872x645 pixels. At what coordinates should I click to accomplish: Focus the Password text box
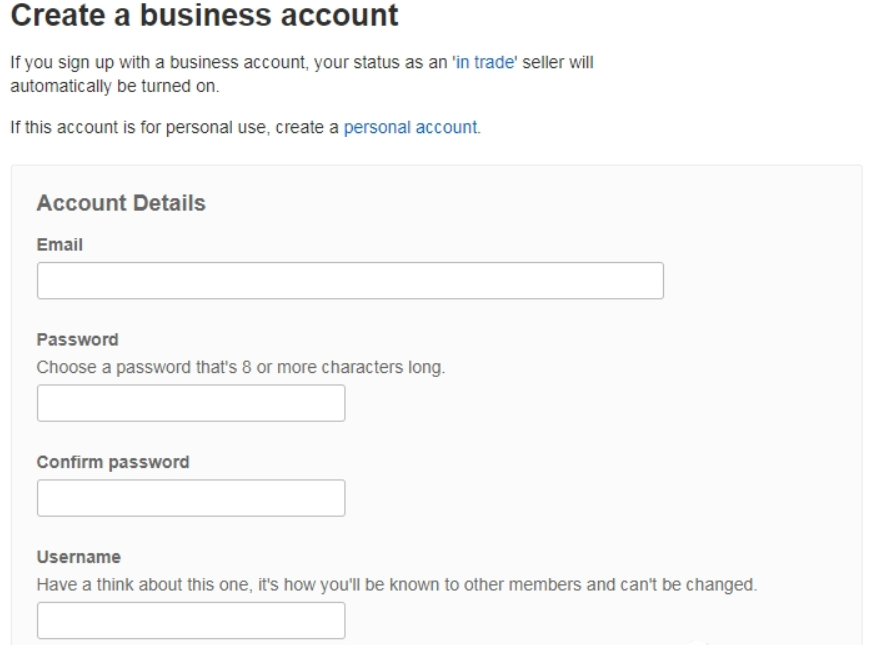click(x=191, y=403)
